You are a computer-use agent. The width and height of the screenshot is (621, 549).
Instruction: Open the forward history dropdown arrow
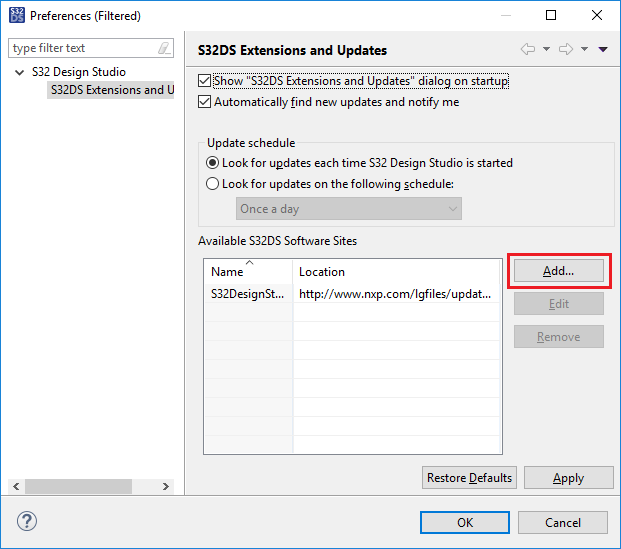pyautogui.click(x=584, y=49)
